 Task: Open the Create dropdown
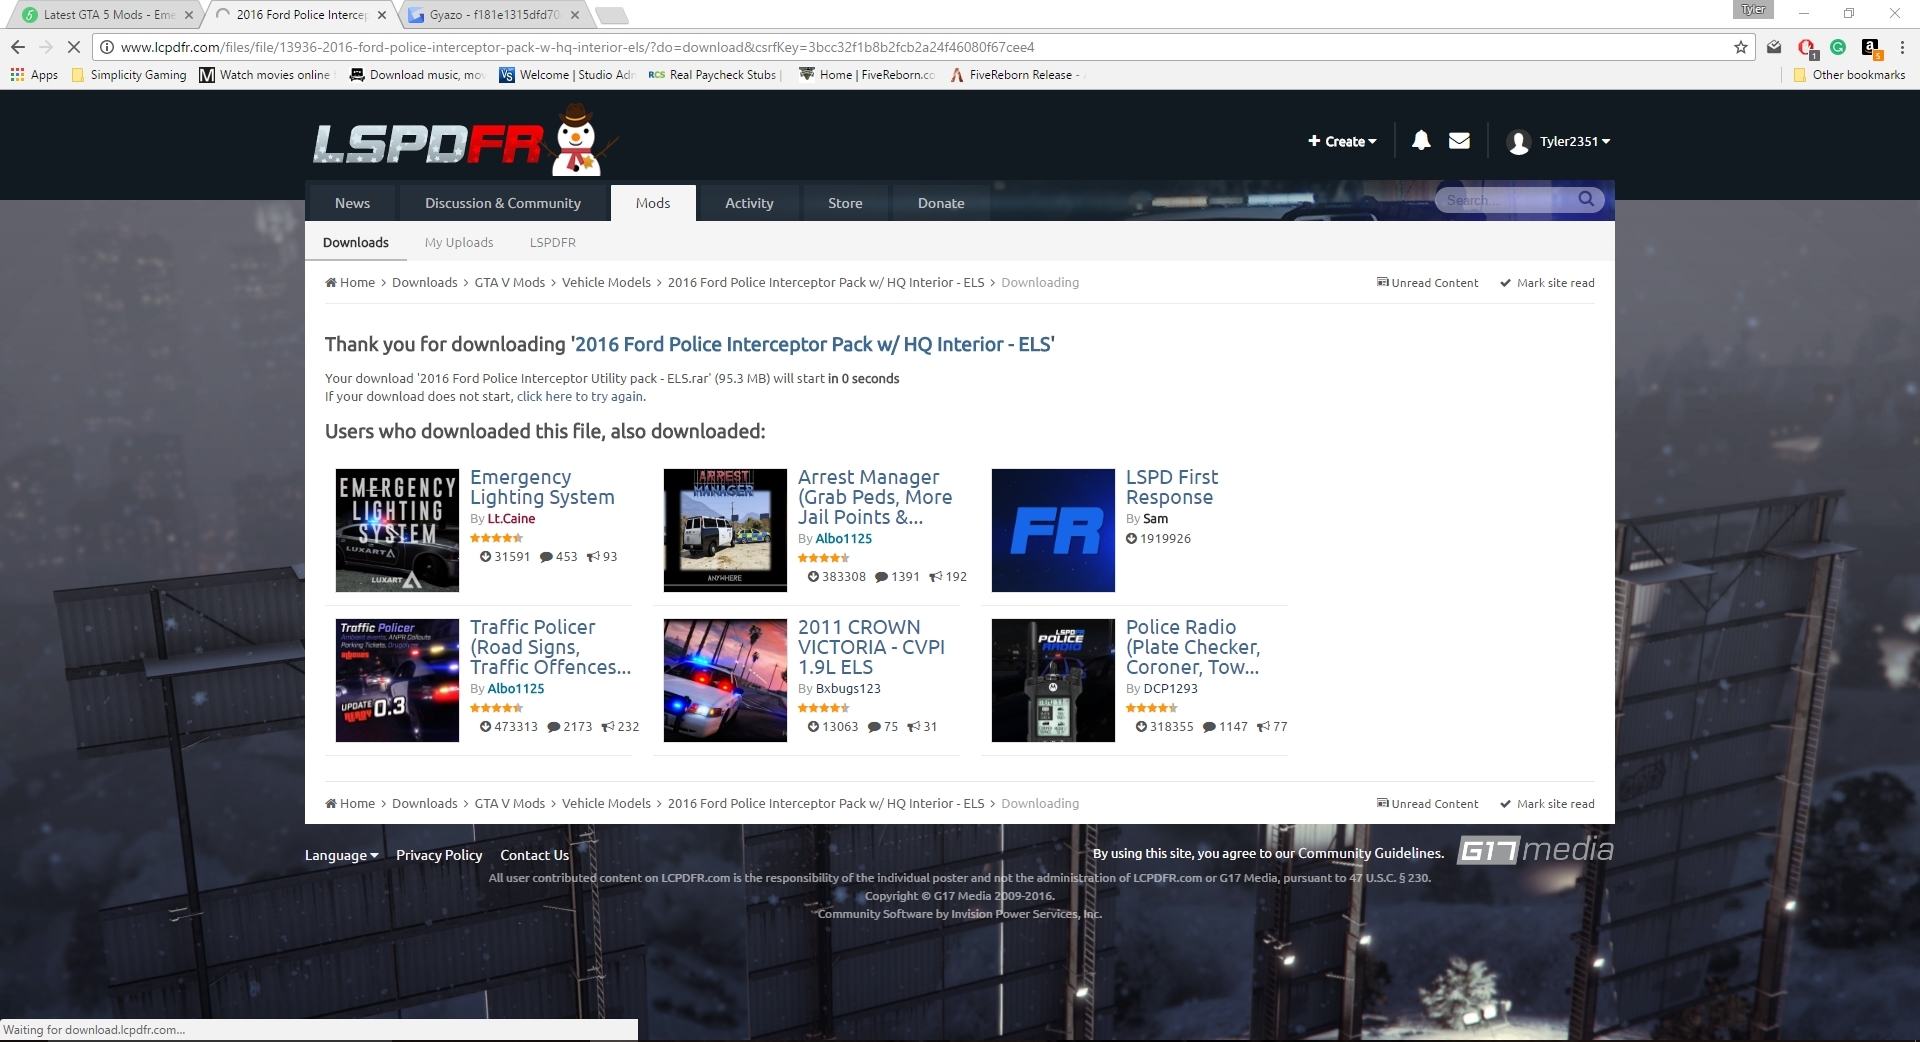pos(1342,142)
